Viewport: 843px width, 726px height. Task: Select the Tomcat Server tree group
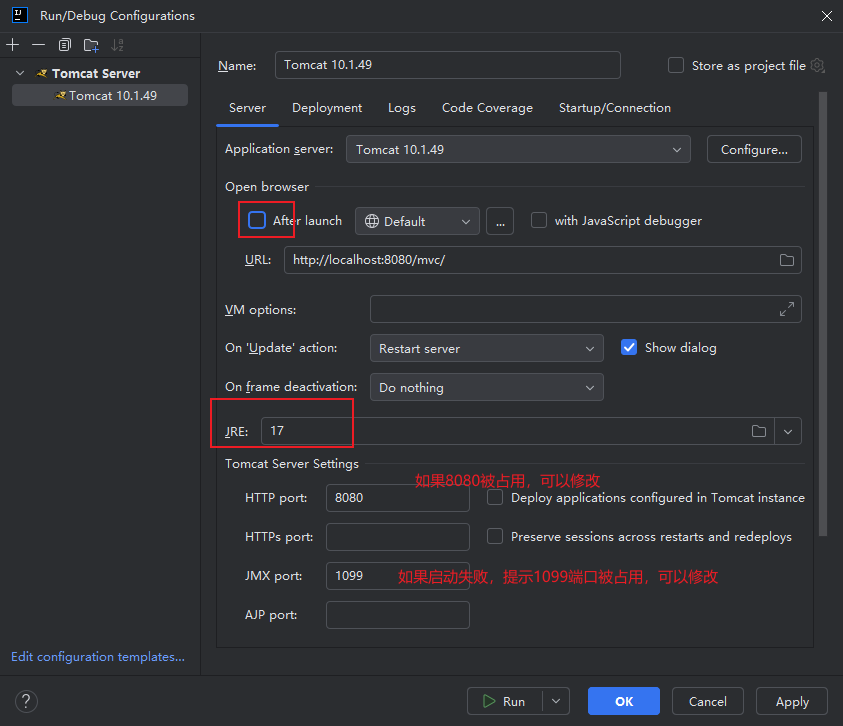point(96,73)
